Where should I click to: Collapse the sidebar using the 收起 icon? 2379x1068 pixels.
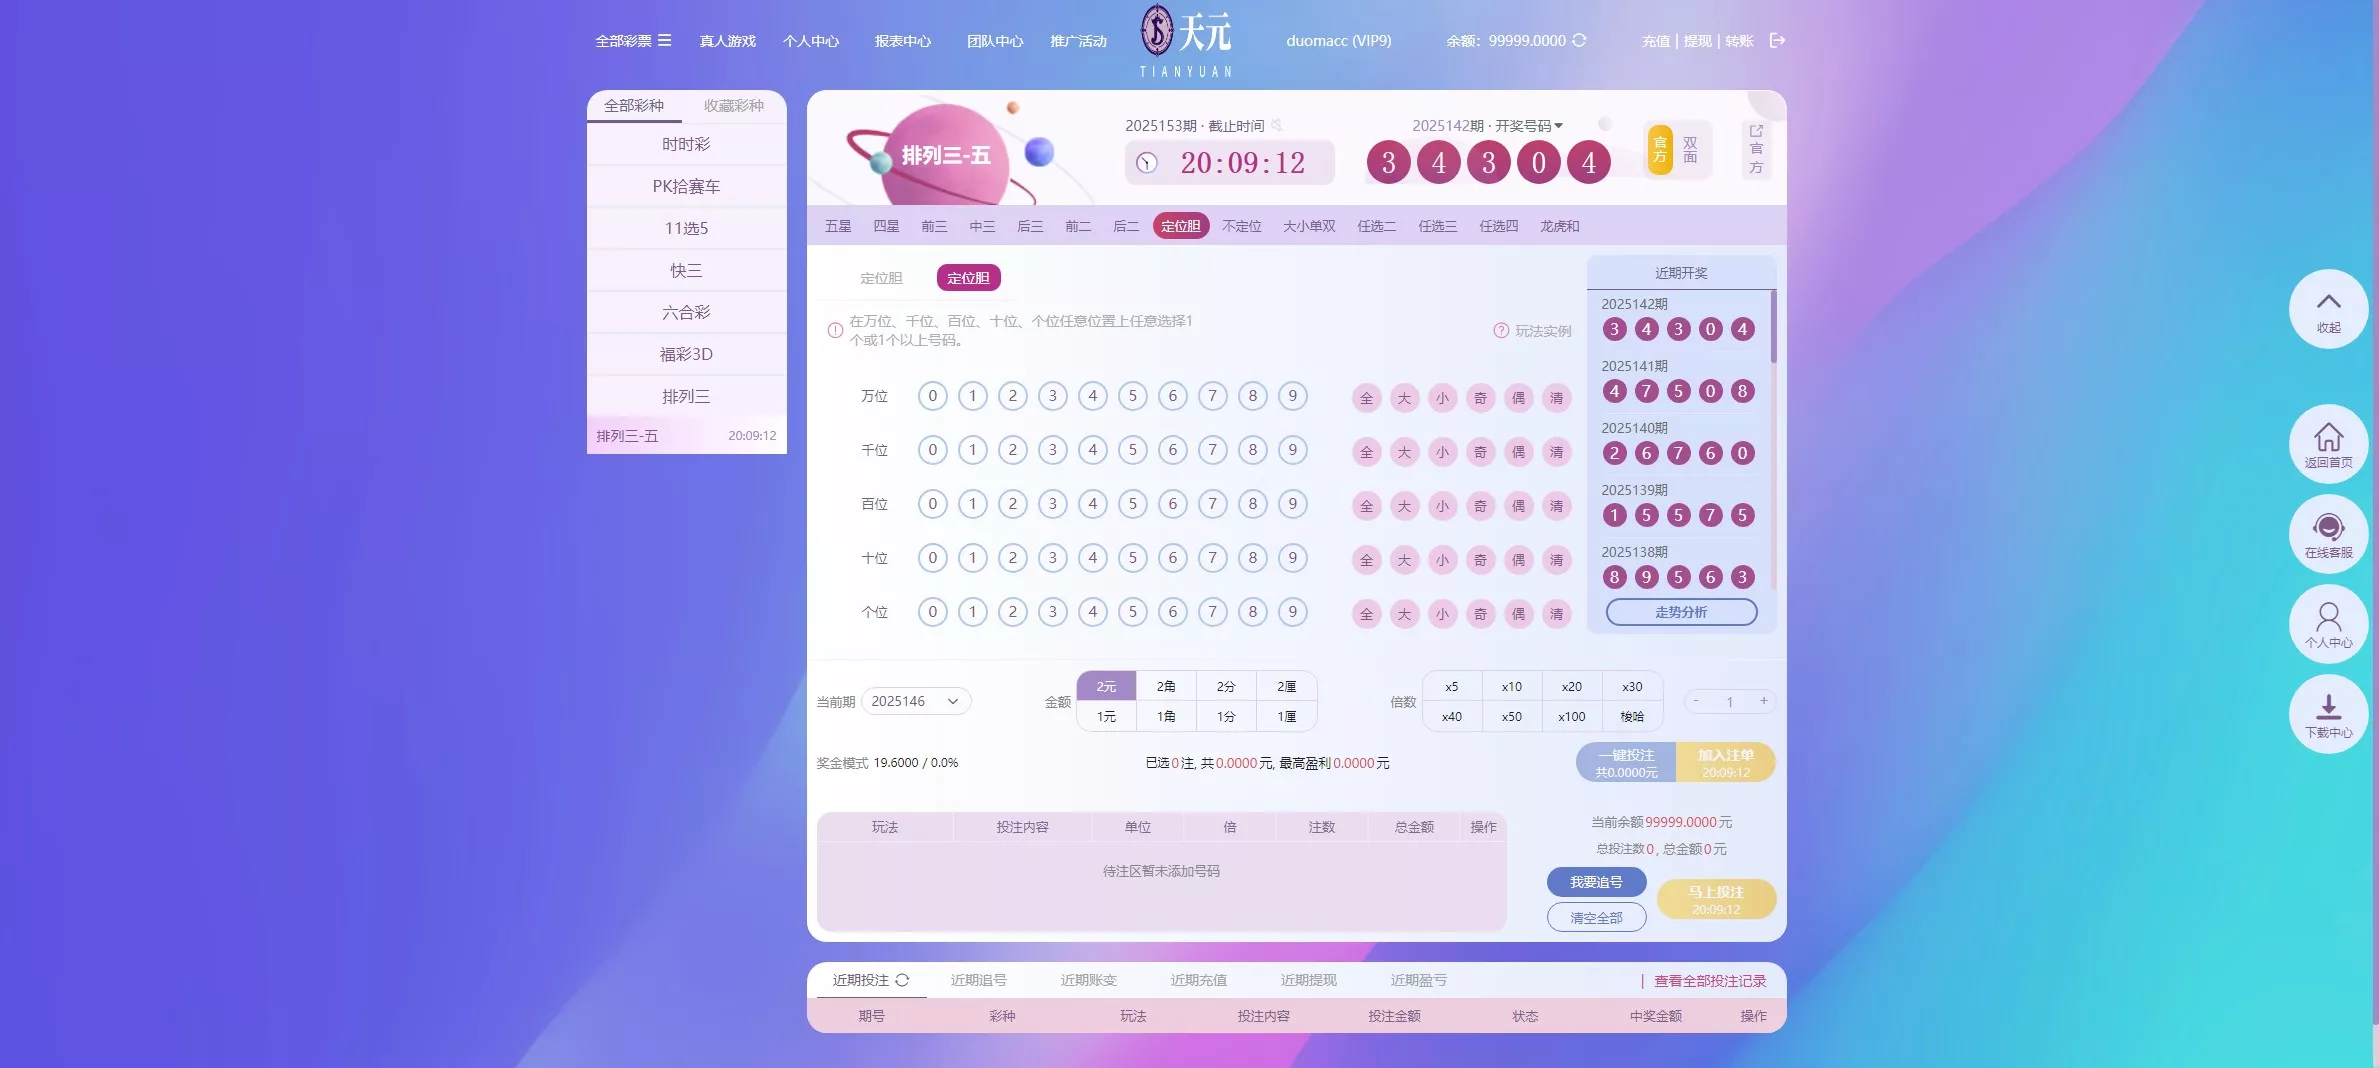[2328, 308]
